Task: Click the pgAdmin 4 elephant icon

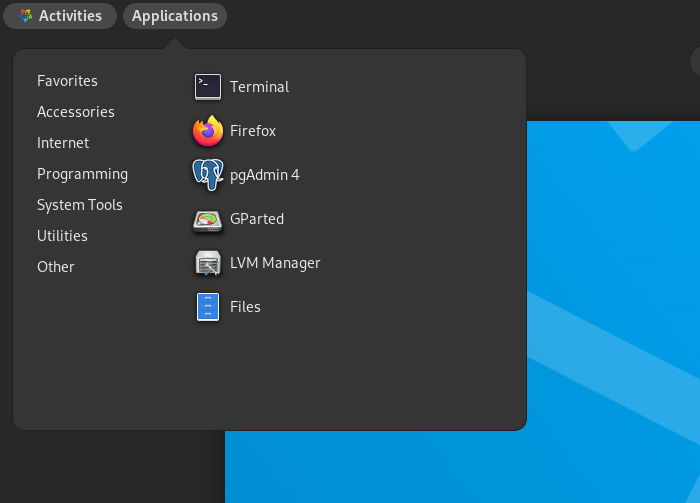Action: click(x=207, y=175)
